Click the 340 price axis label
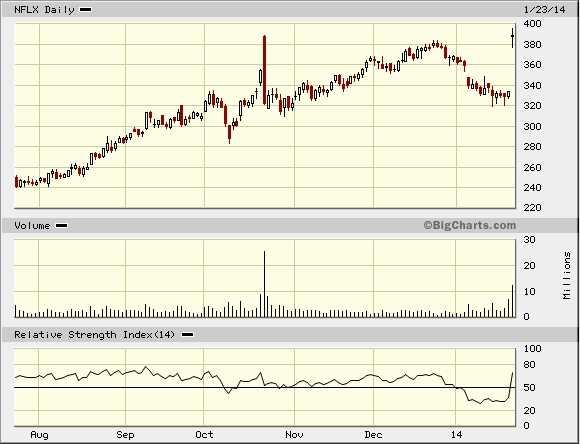 pos(532,85)
